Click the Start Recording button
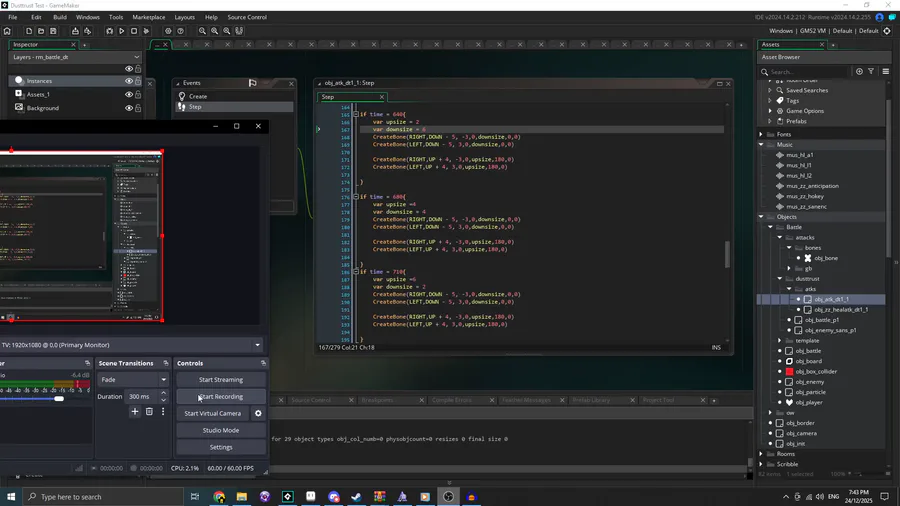900x506 pixels. pos(220,397)
